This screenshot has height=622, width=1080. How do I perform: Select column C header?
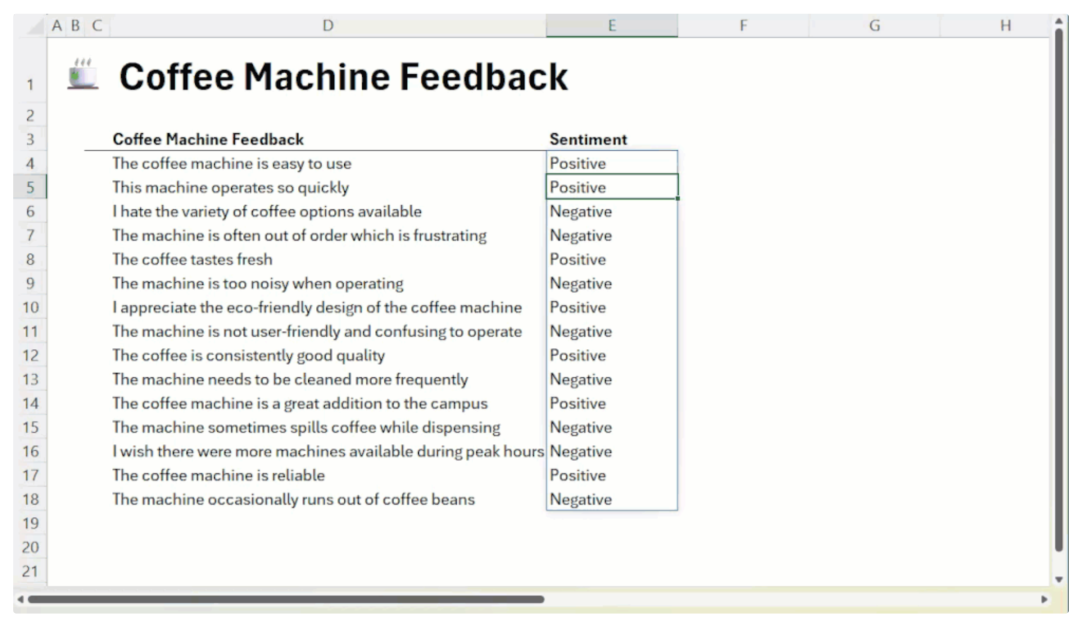[x=97, y=25]
